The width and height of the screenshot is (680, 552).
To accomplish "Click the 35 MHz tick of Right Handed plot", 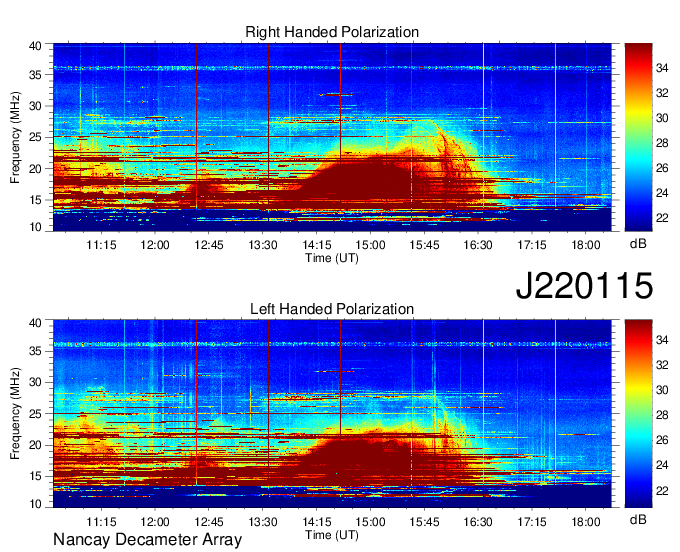I will 35,75.
